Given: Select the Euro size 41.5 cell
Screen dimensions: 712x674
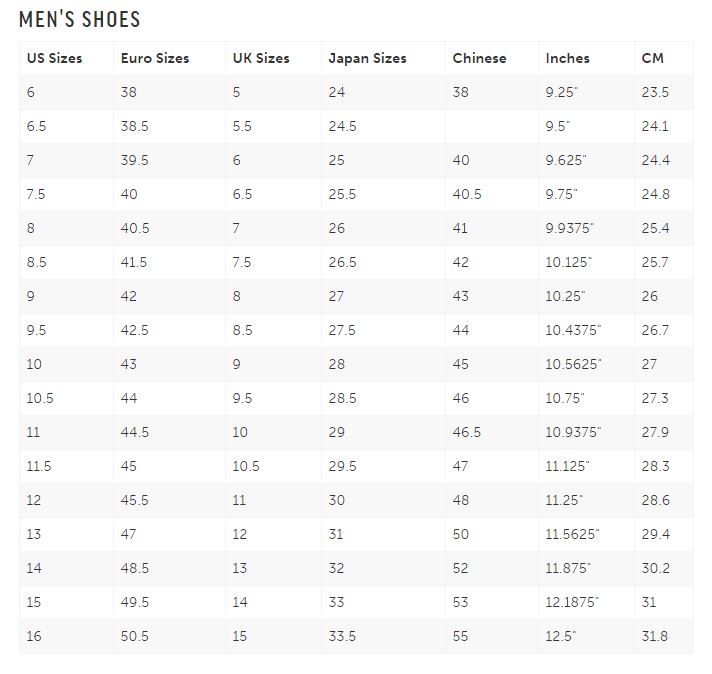Looking at the screenshot, I should click(134, 262).
